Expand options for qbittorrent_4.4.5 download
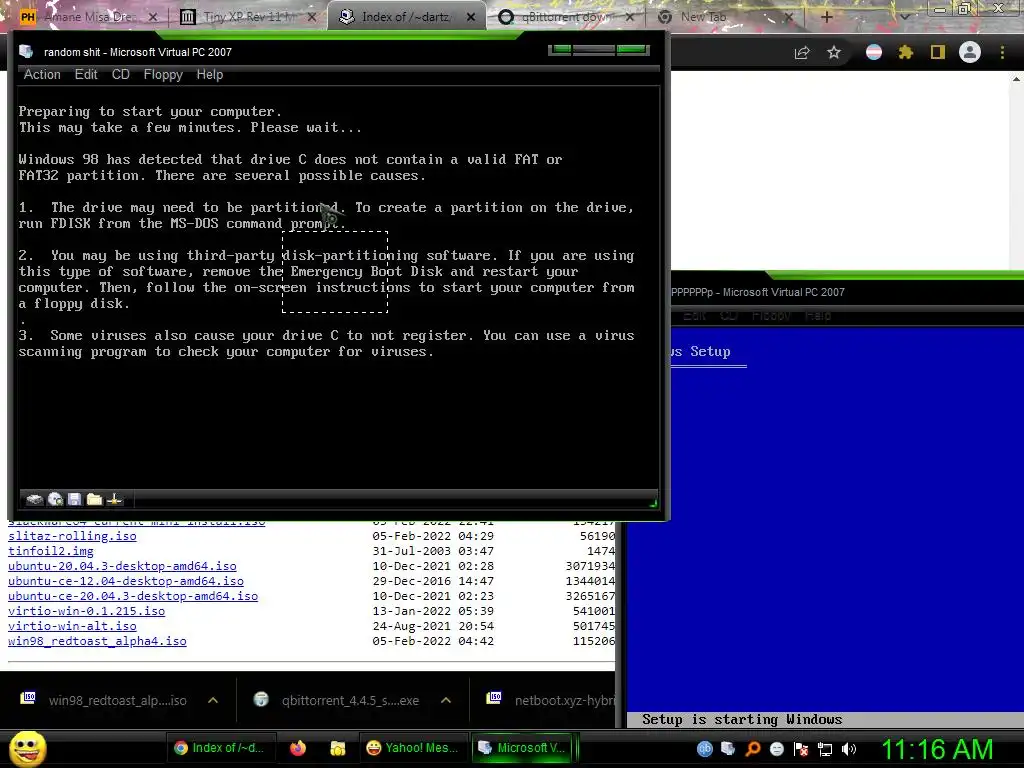 click(x=446, y=700)
